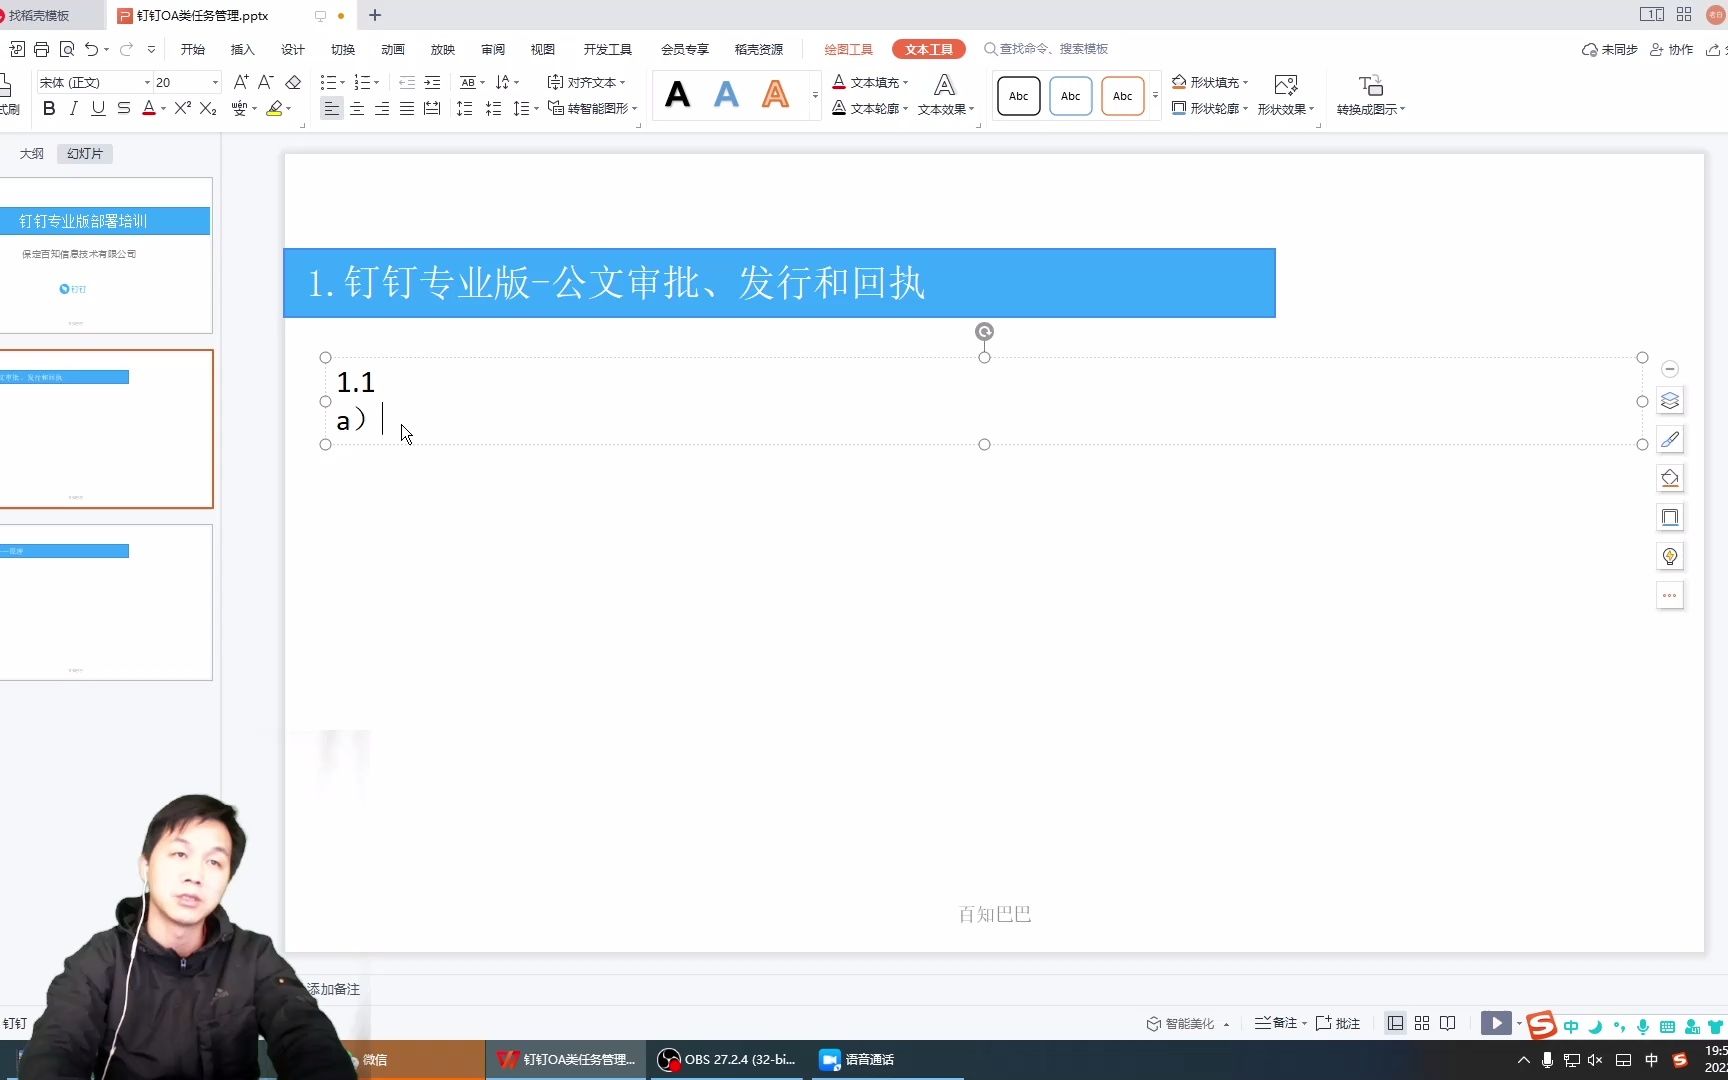Click the 转智能图形 button
The width and height of the screenshot is (1728, 1080).
pyautogui.click(x=593, y=108)
